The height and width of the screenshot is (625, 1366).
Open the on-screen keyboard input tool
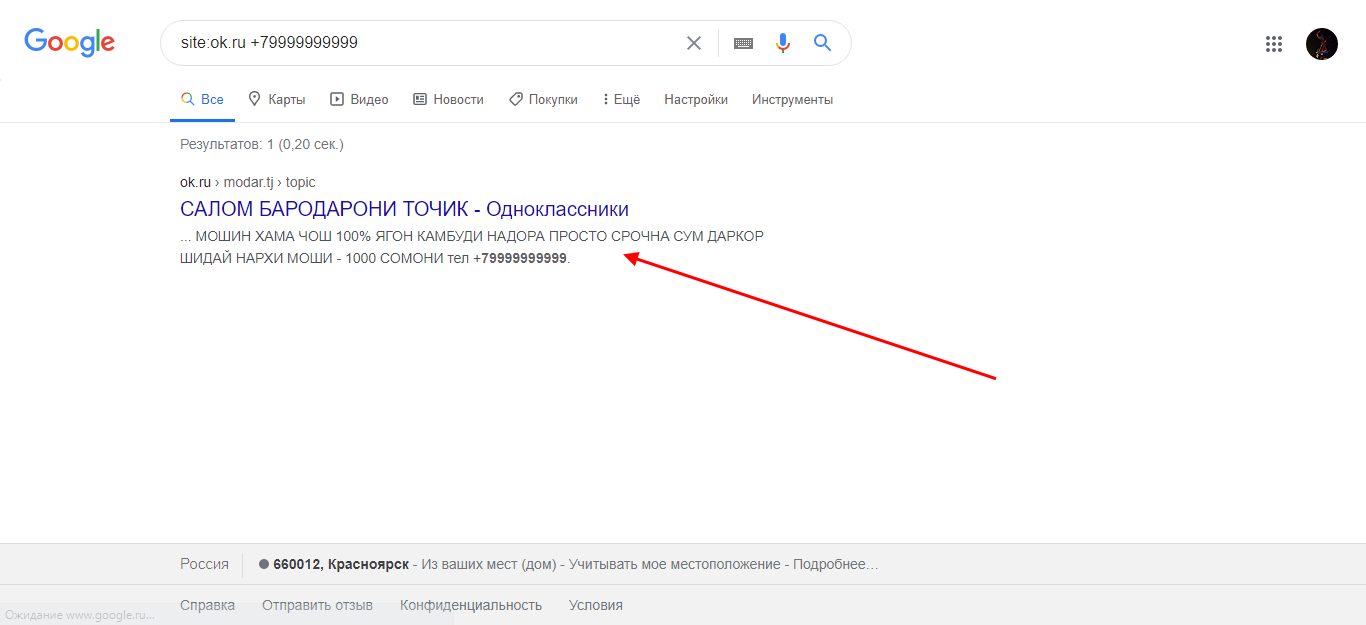click(x=743, y=43)
